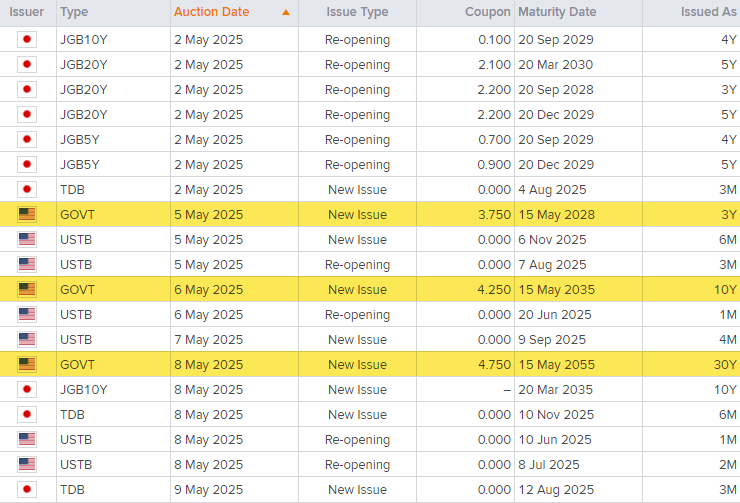Select maturity date 20 Mar 2035
740x503 pixels.
555,390
